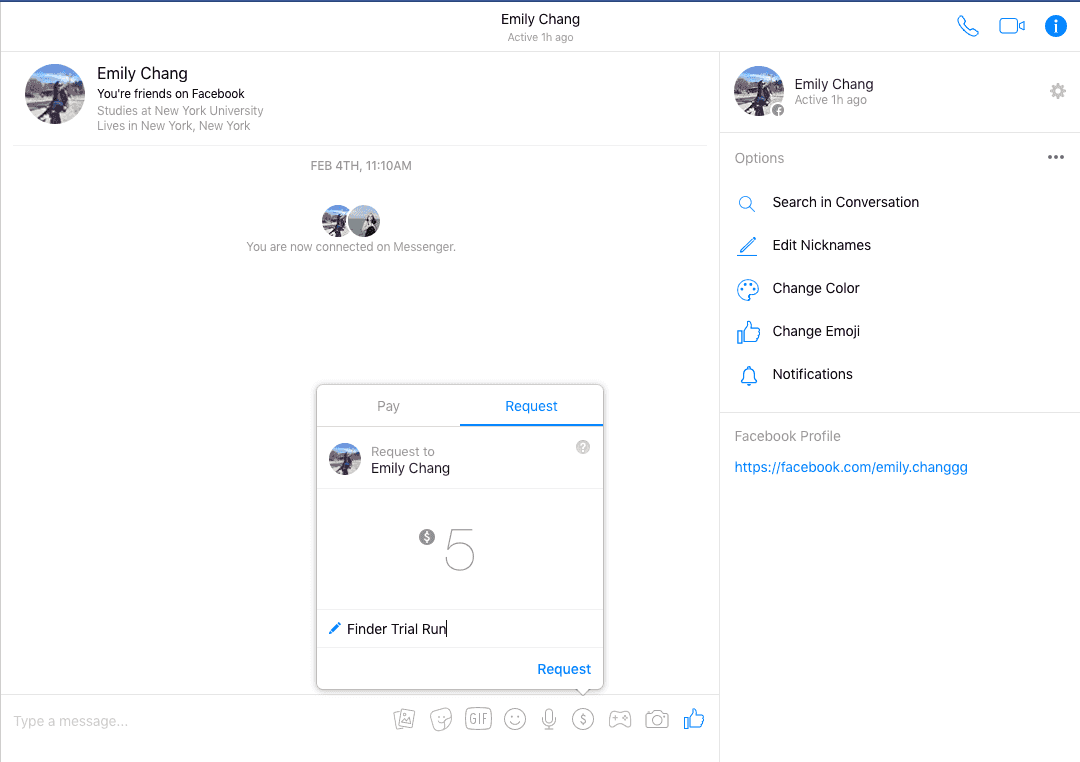
Task: Switch to the Pay tab
Action: click(x=388, y=406)
